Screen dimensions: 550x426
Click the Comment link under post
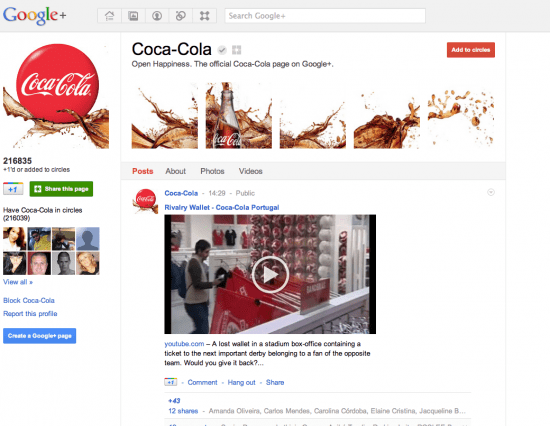[x=202, y=382]
